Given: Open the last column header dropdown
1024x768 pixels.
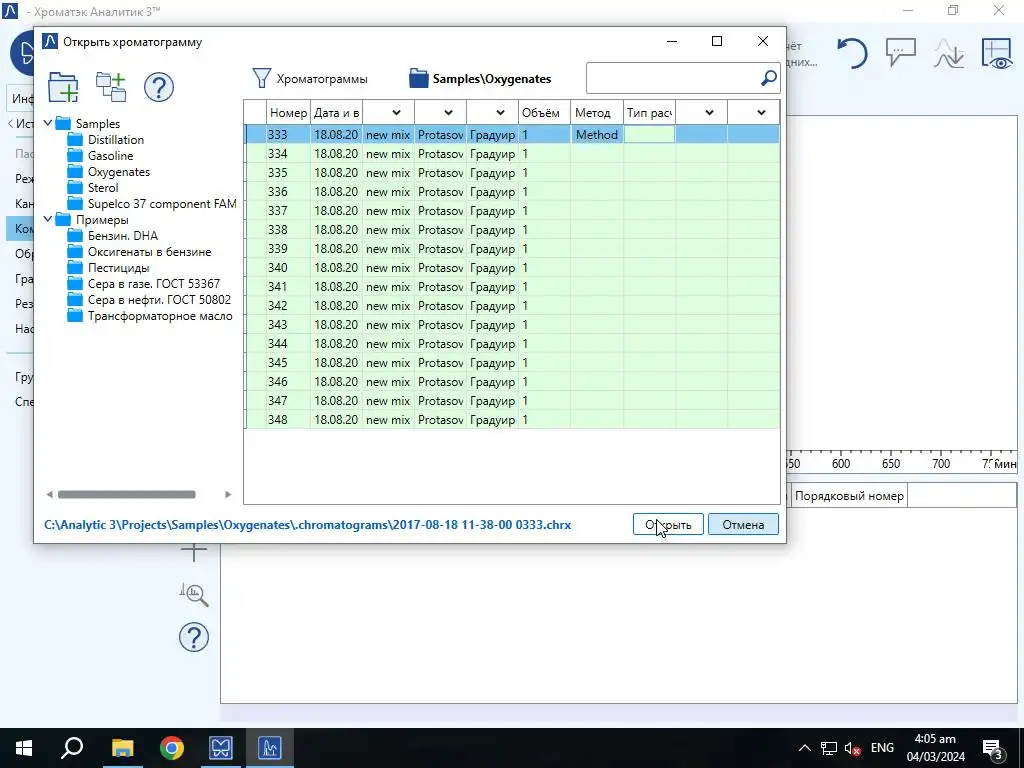Looking at the screenshot, I should [x=761, y=113].
